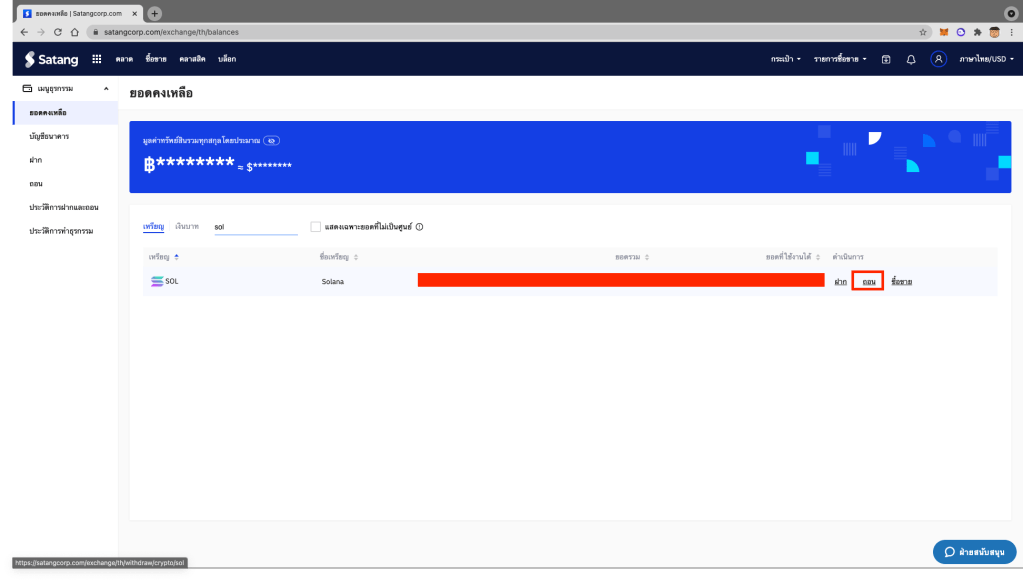This screenshot has width=1023, height=583.
Task: Click the ถอน withdraw link for SOL
Action: pyautogui.click(x=868, y=282)
